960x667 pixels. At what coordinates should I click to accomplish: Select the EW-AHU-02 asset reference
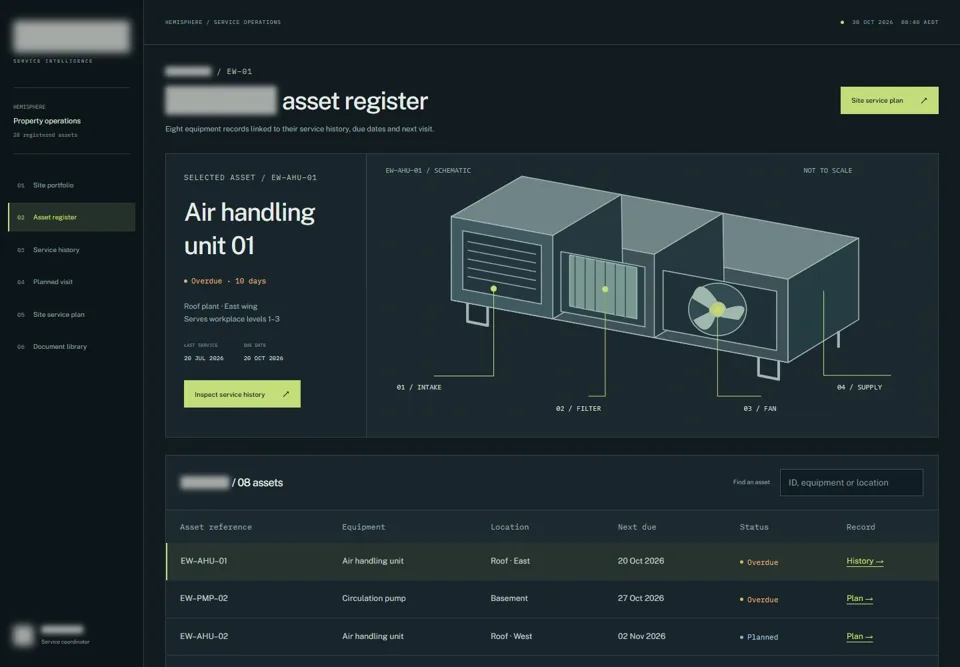[x=204, y=636]
